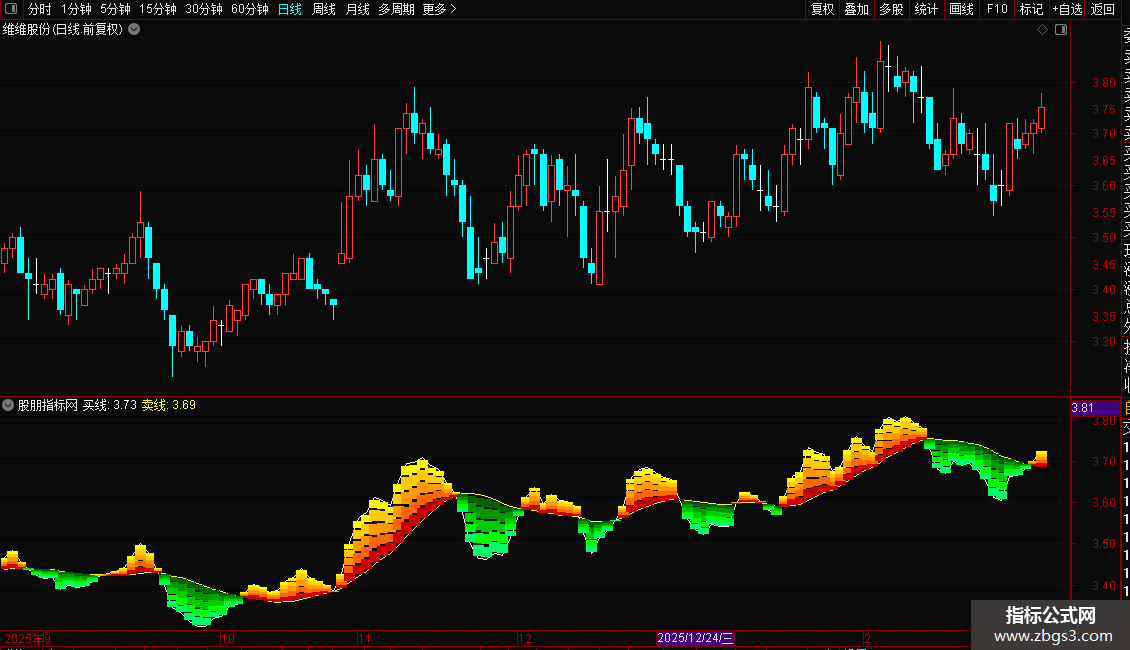The height and width of the screenshot is (650, 1130).
Task: Toggle the side panel icon above chart
Action: pos(1061,30)
